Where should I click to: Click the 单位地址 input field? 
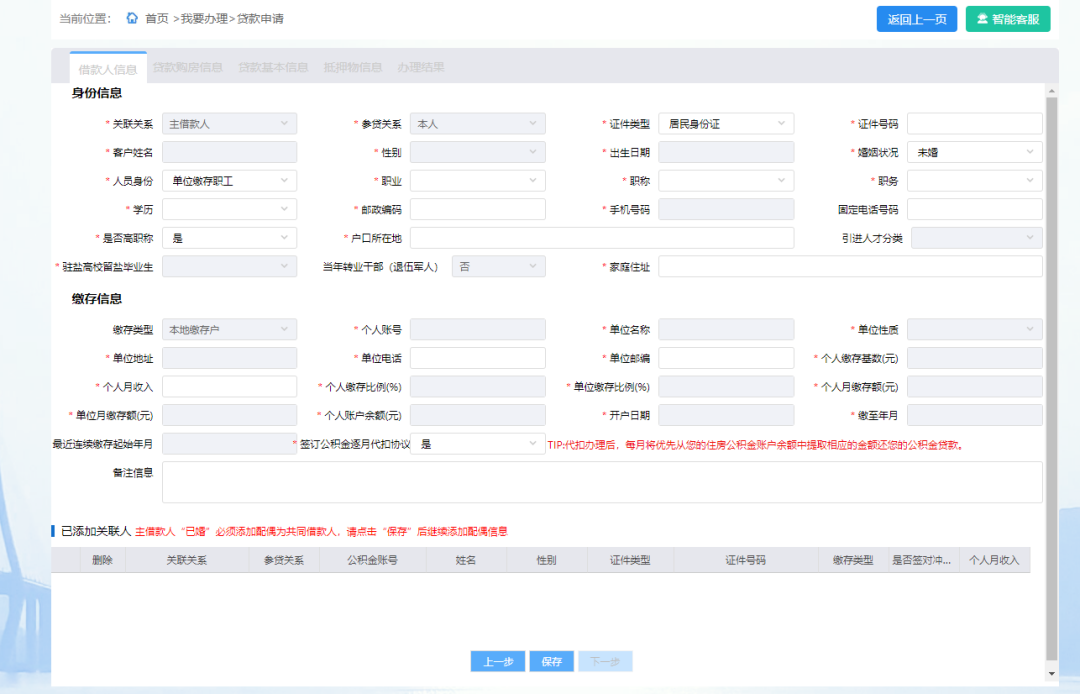[x=229, y=358]
